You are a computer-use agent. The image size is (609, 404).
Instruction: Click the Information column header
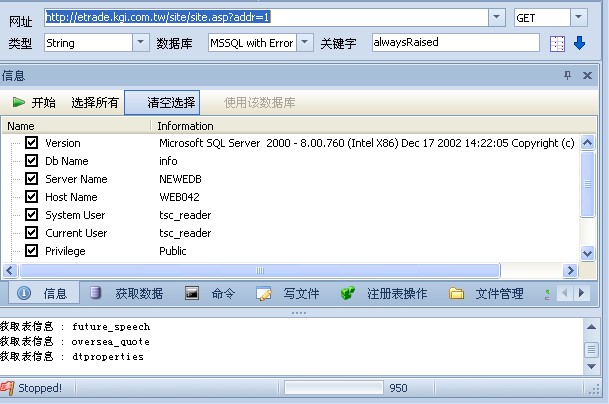374,126
